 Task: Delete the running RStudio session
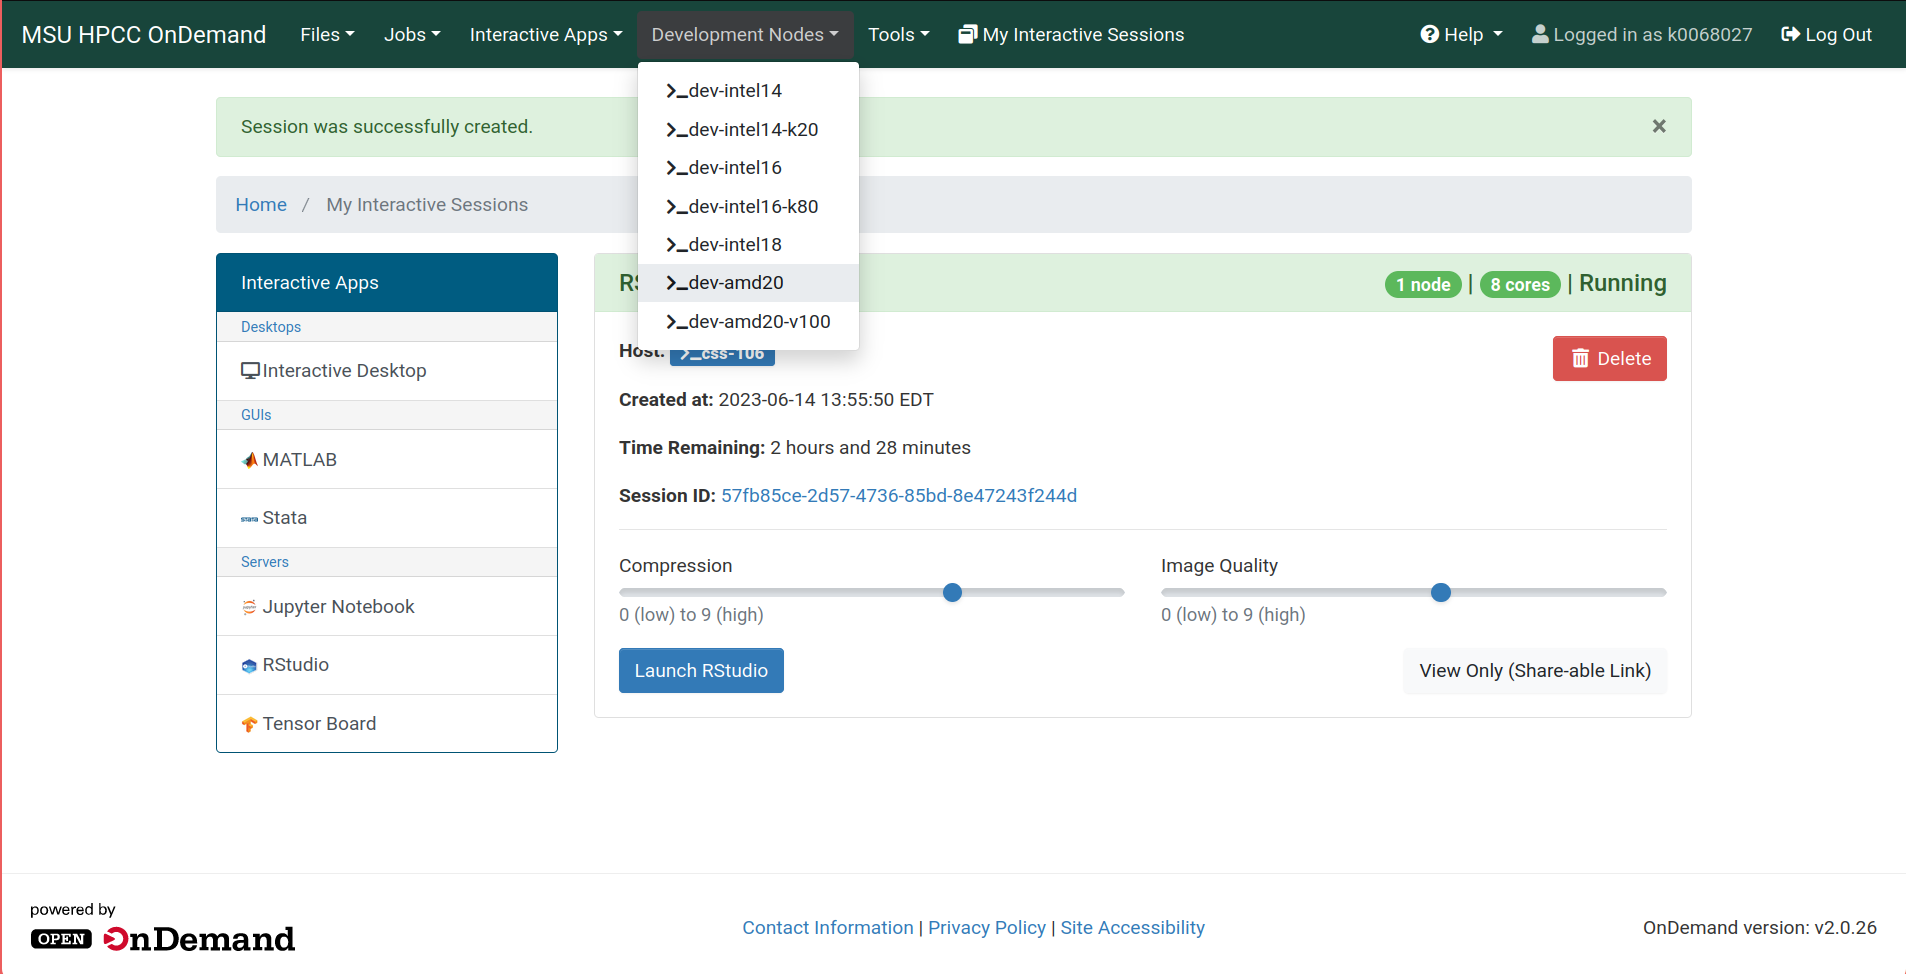(x=1609, y=358)
